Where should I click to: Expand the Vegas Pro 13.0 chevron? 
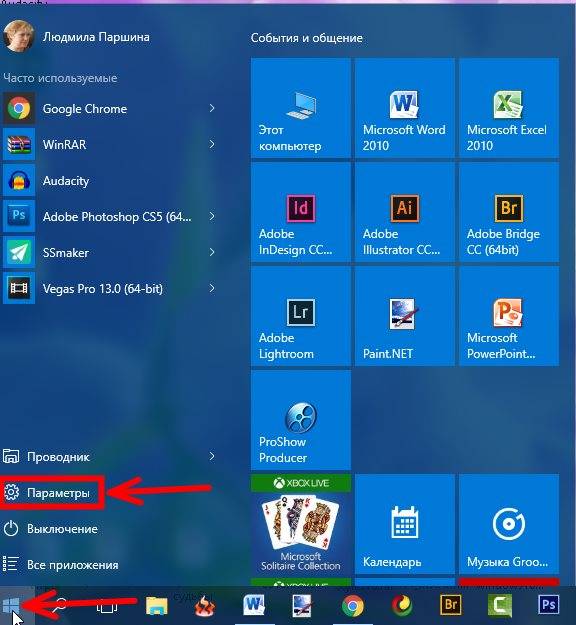pos(212,288)
